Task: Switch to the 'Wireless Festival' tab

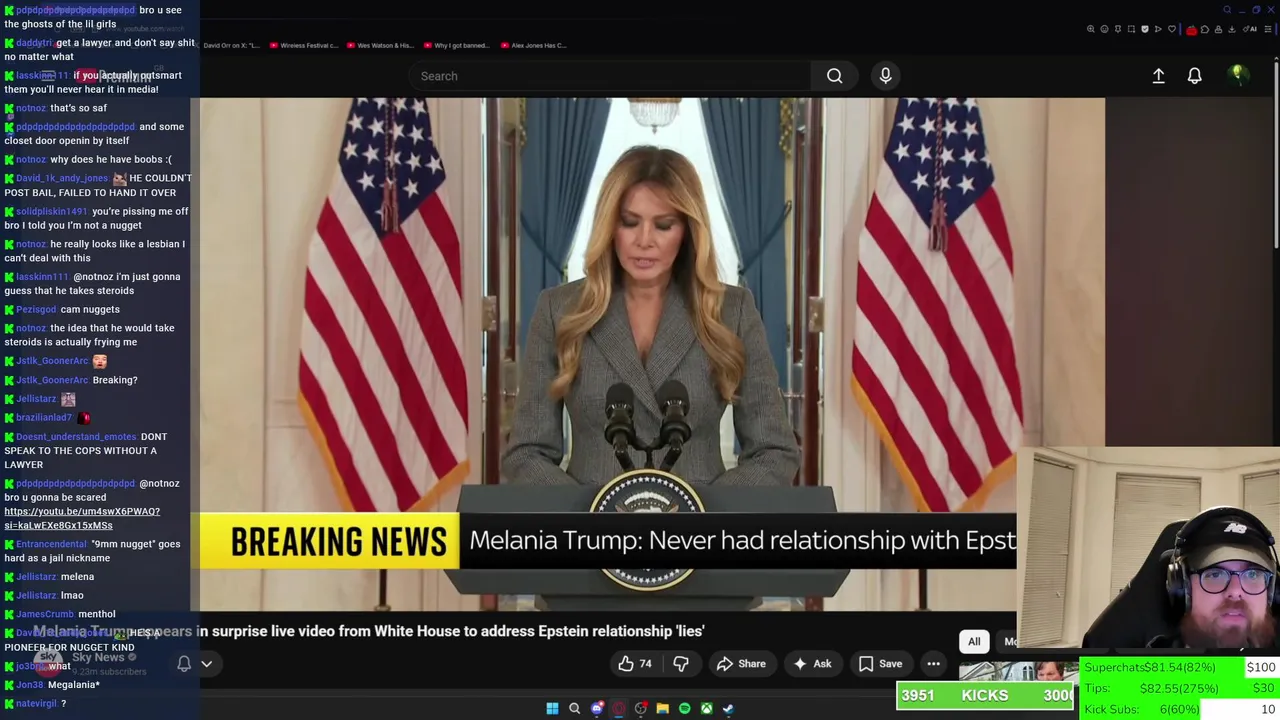Action: coord(303,45)
